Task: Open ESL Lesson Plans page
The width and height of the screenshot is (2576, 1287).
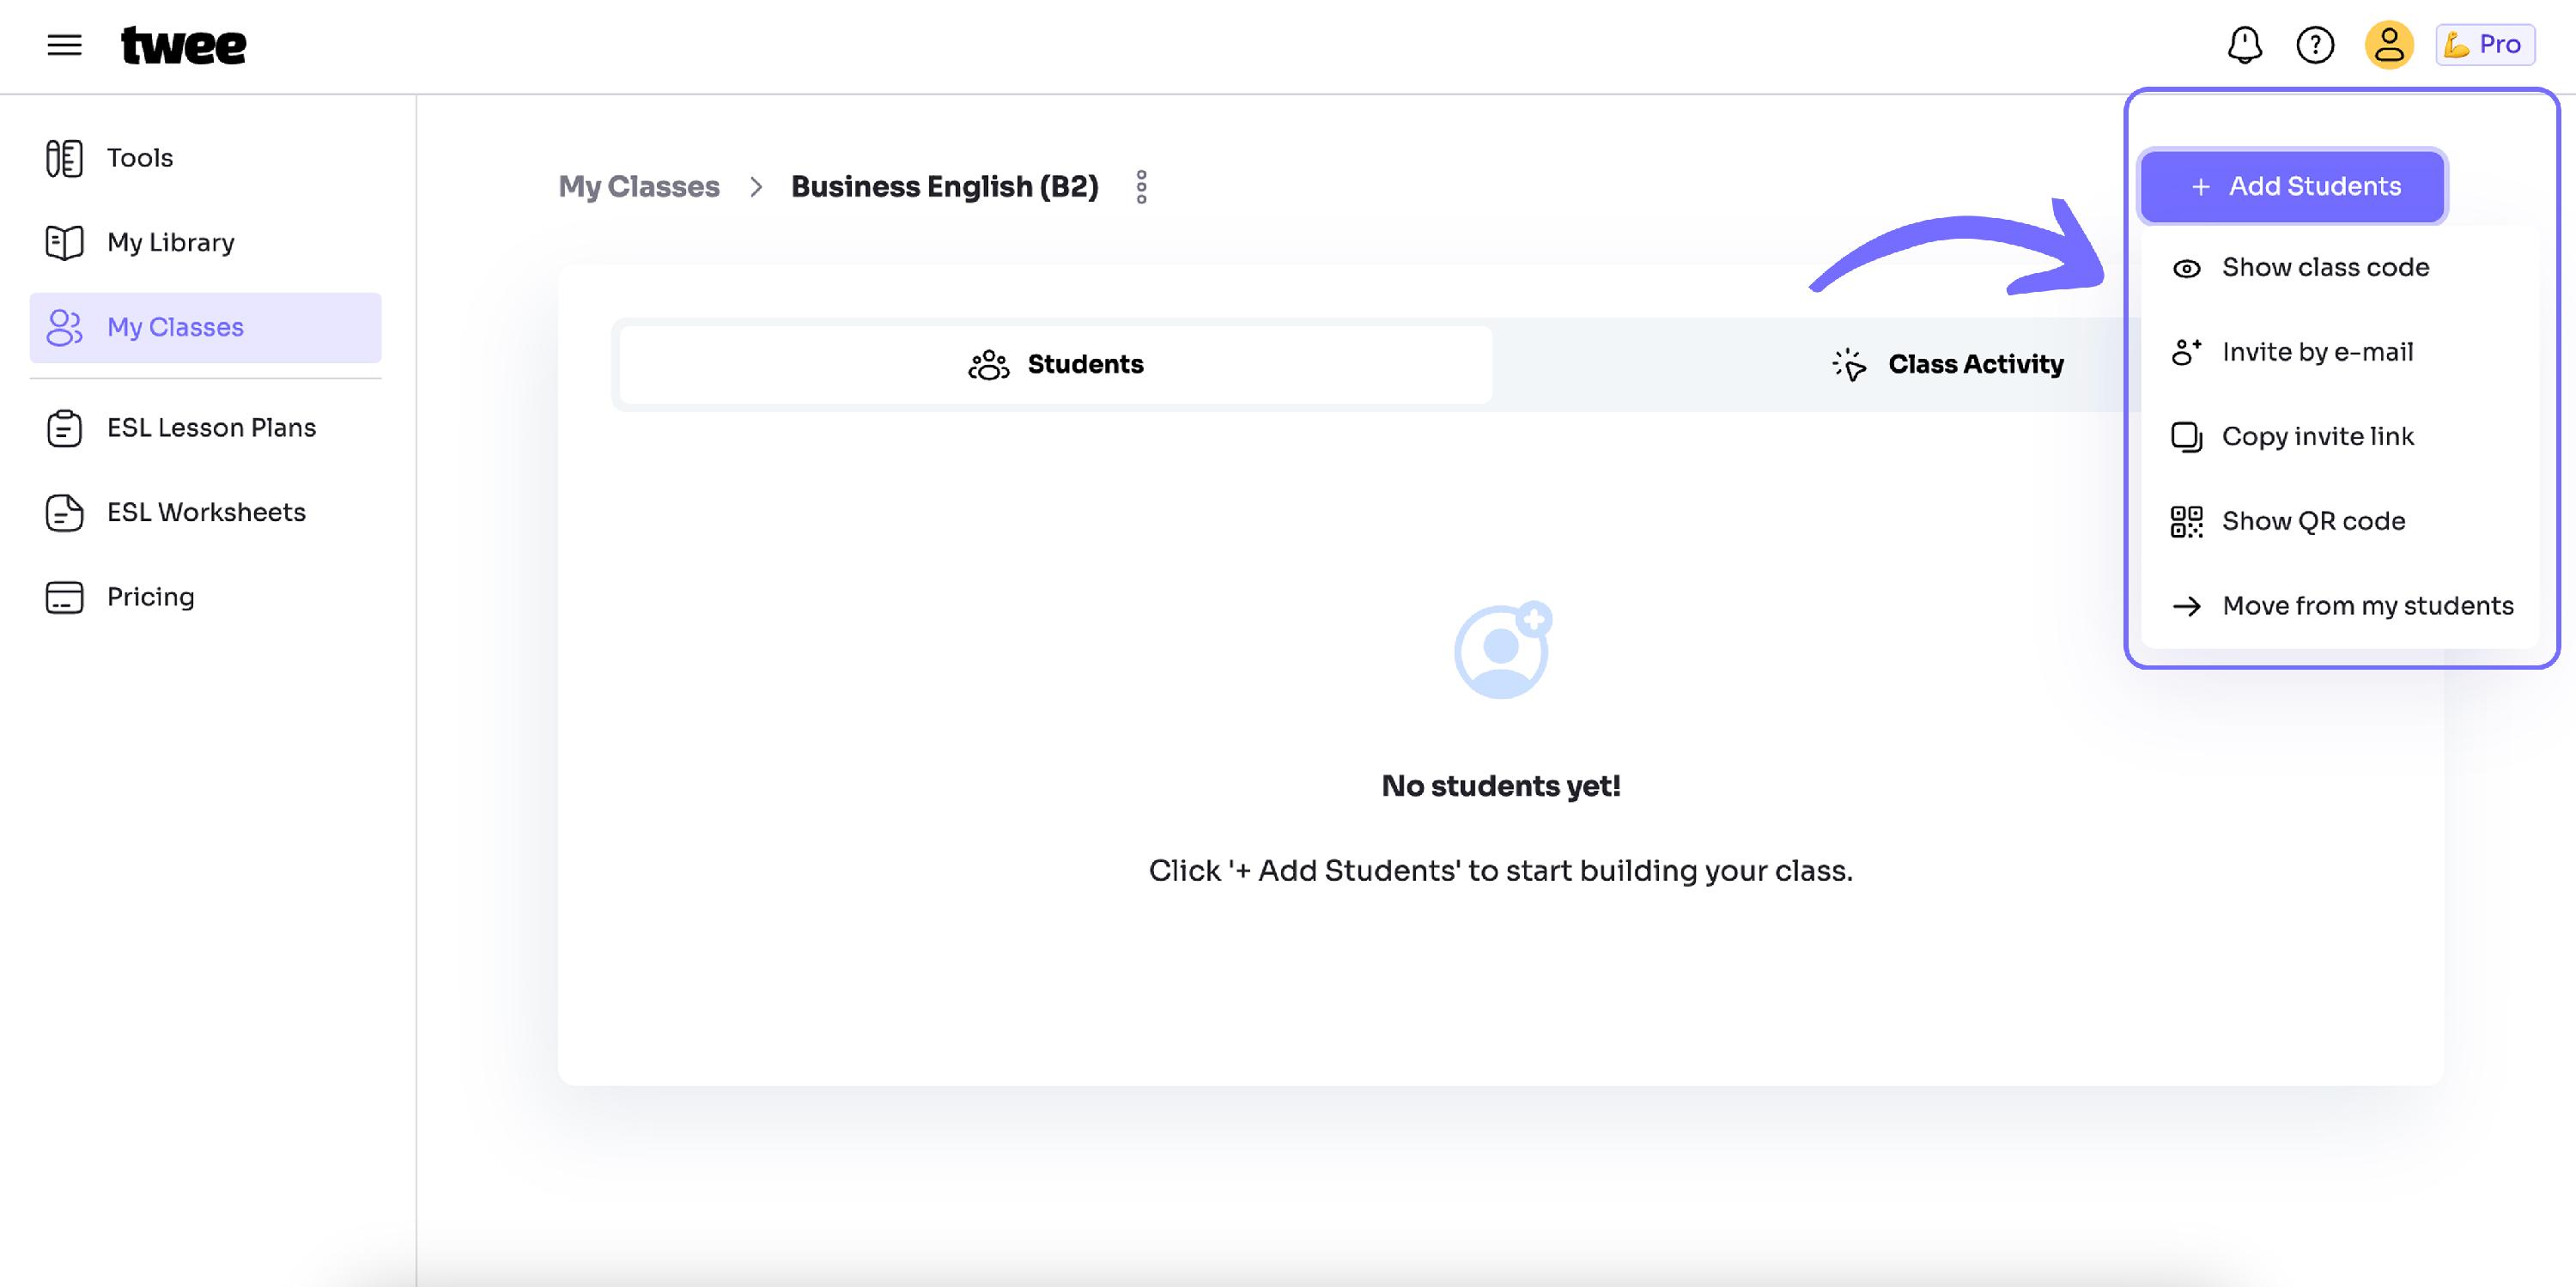Action: [x=205, y=428]
